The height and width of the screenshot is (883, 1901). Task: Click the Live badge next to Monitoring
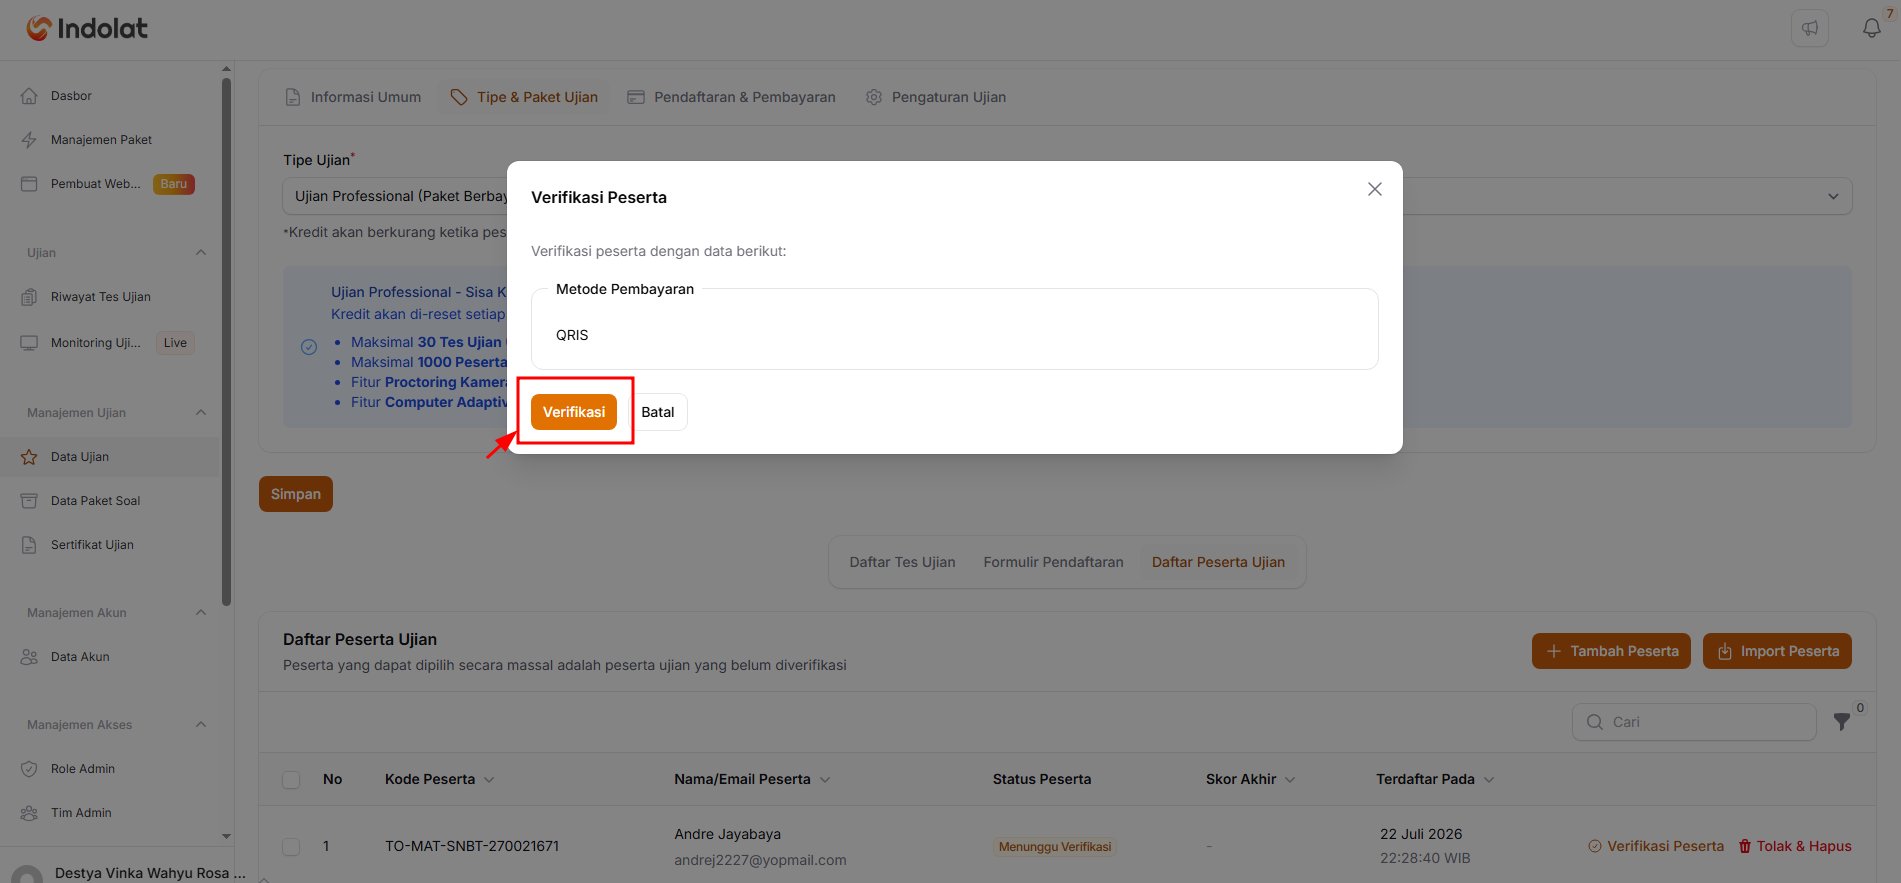pos(175,343)
